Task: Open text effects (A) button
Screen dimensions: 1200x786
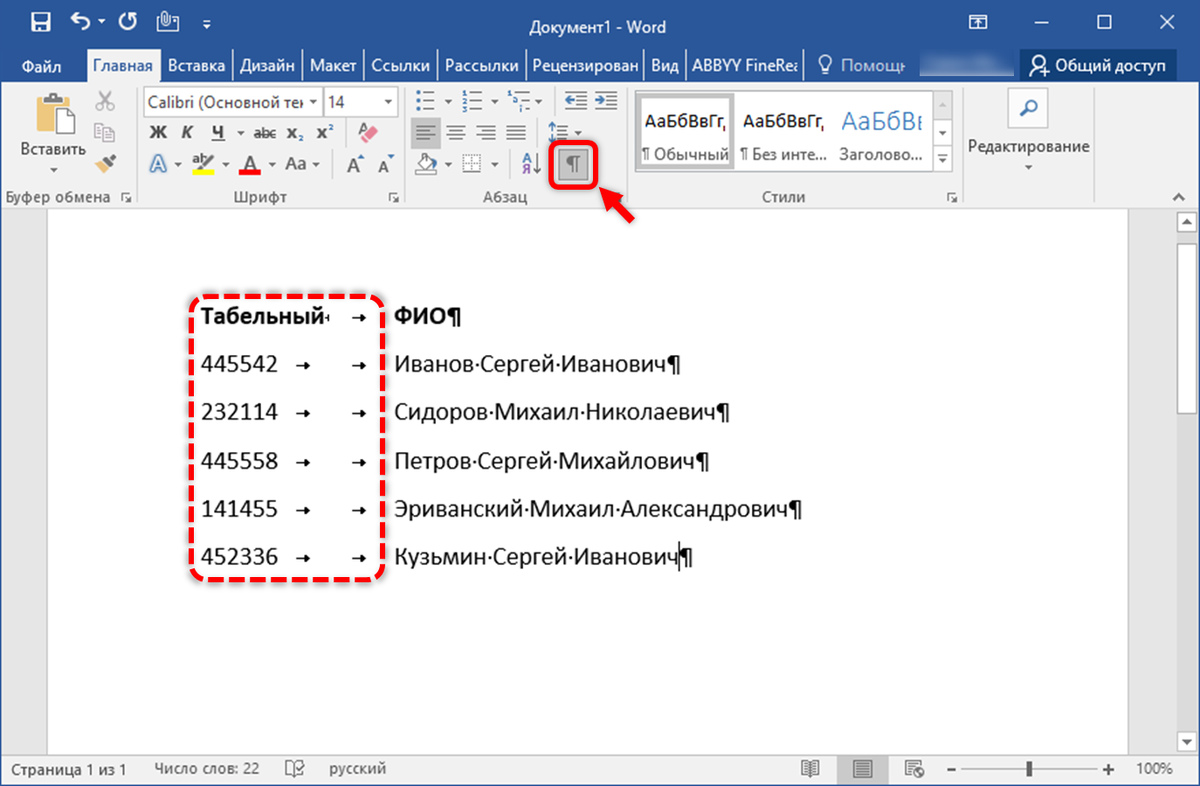Action: pos(158,164)
